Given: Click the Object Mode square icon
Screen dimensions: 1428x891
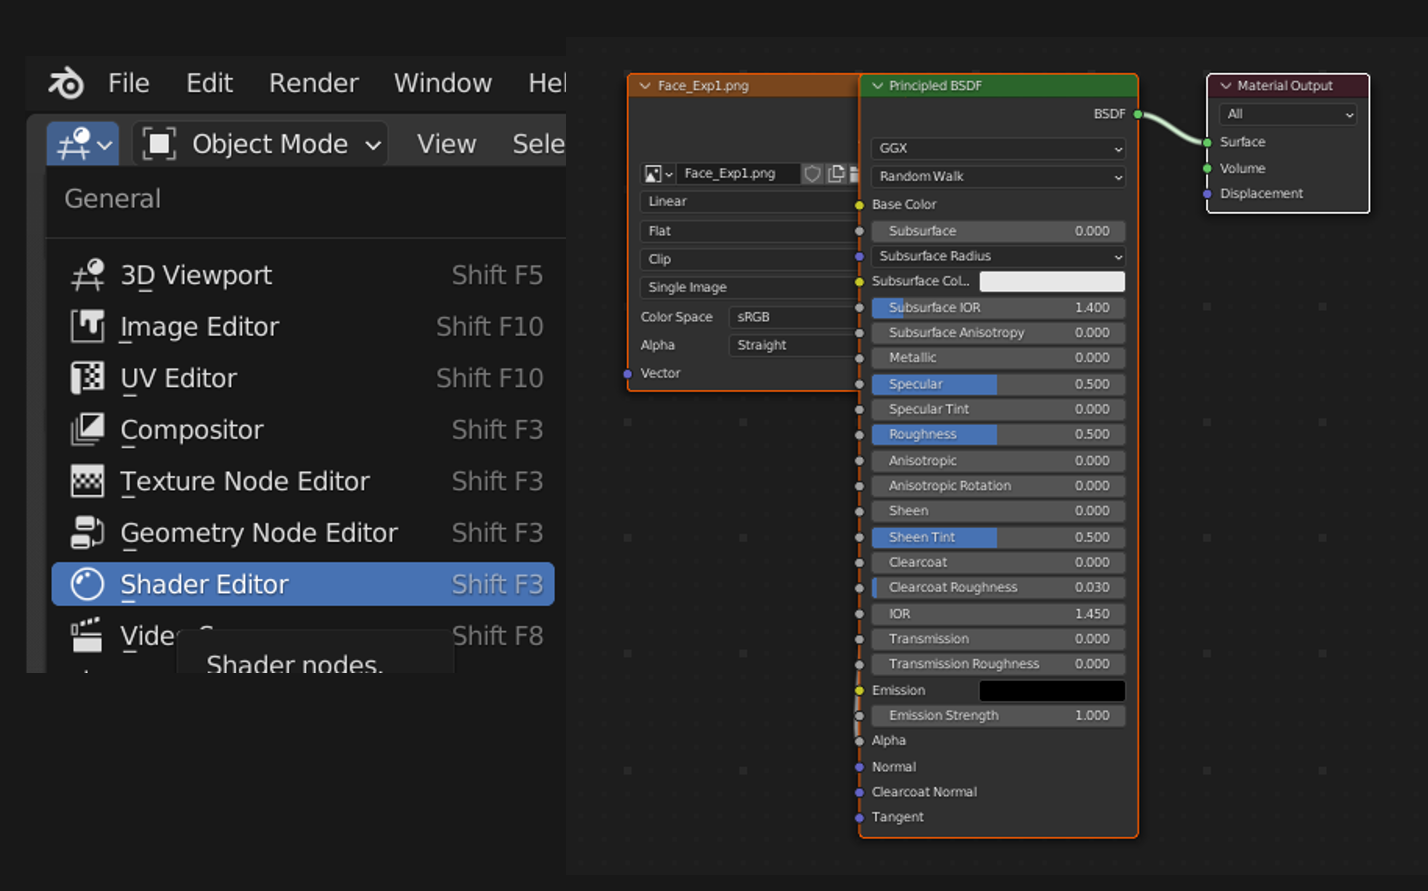Looking at the screenshot, I should (x=159, y=144).
